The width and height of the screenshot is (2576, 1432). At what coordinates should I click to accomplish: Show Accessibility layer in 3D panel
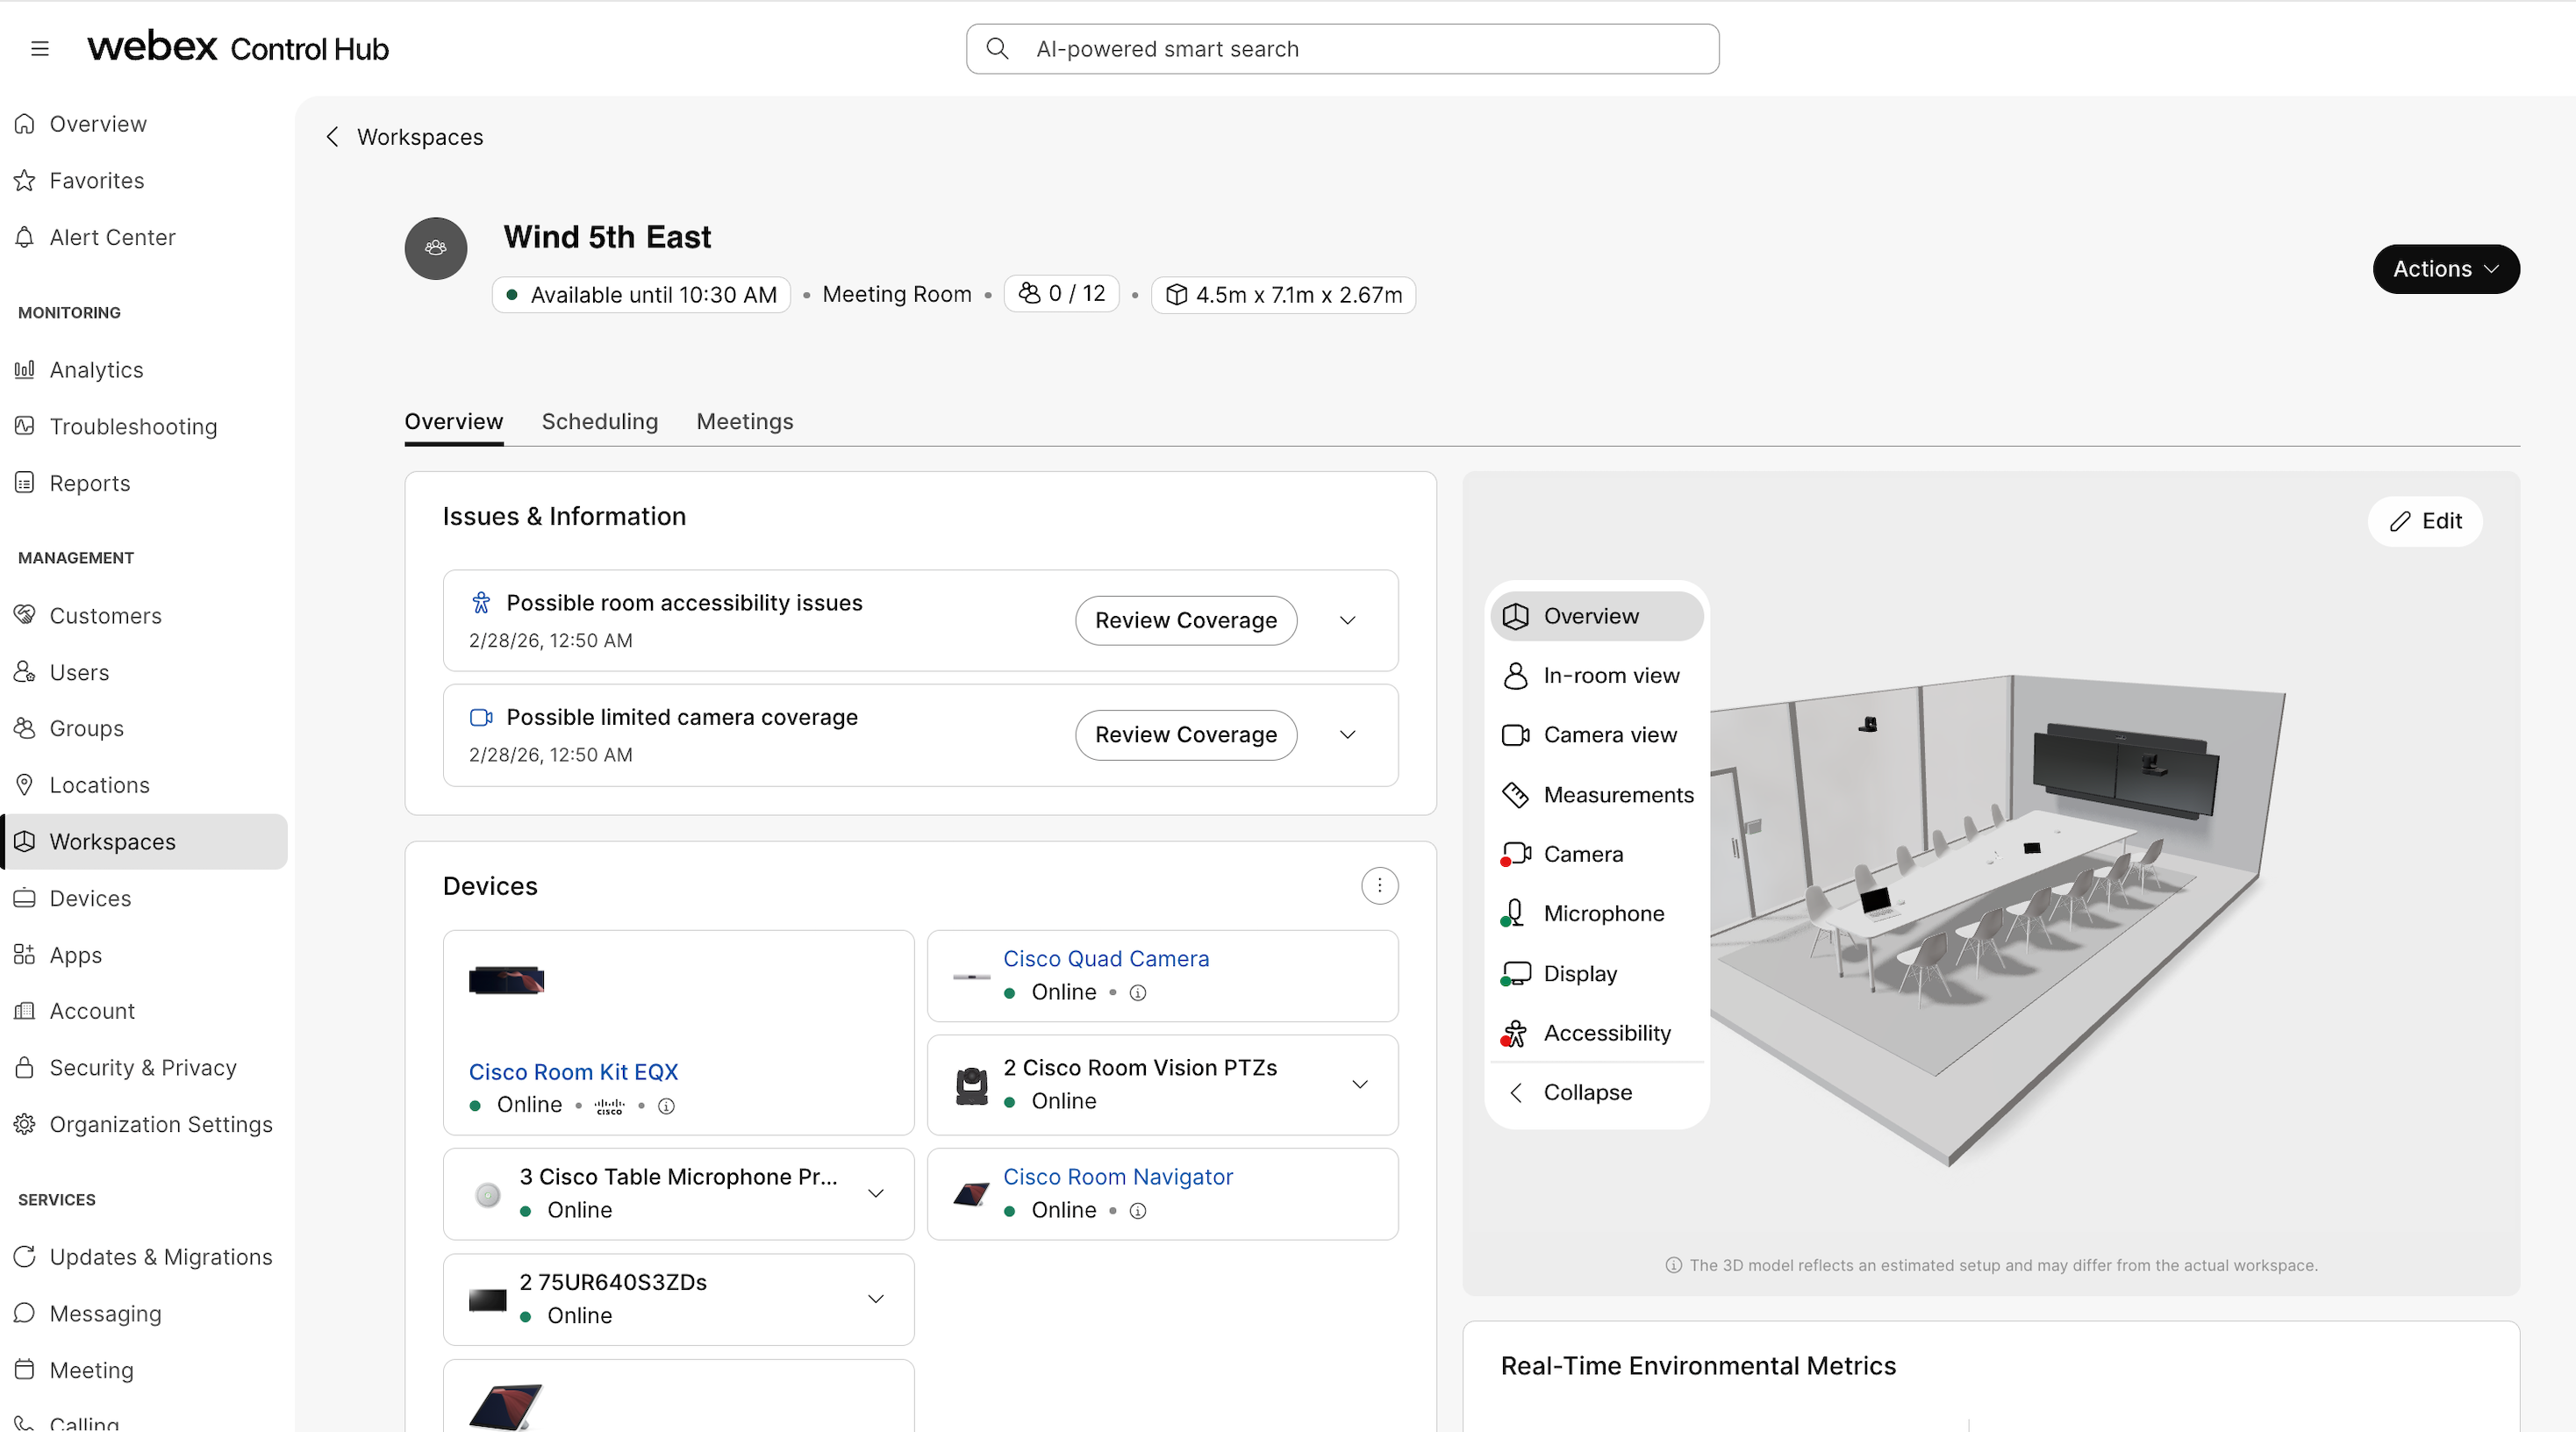click(1596, 1032)
